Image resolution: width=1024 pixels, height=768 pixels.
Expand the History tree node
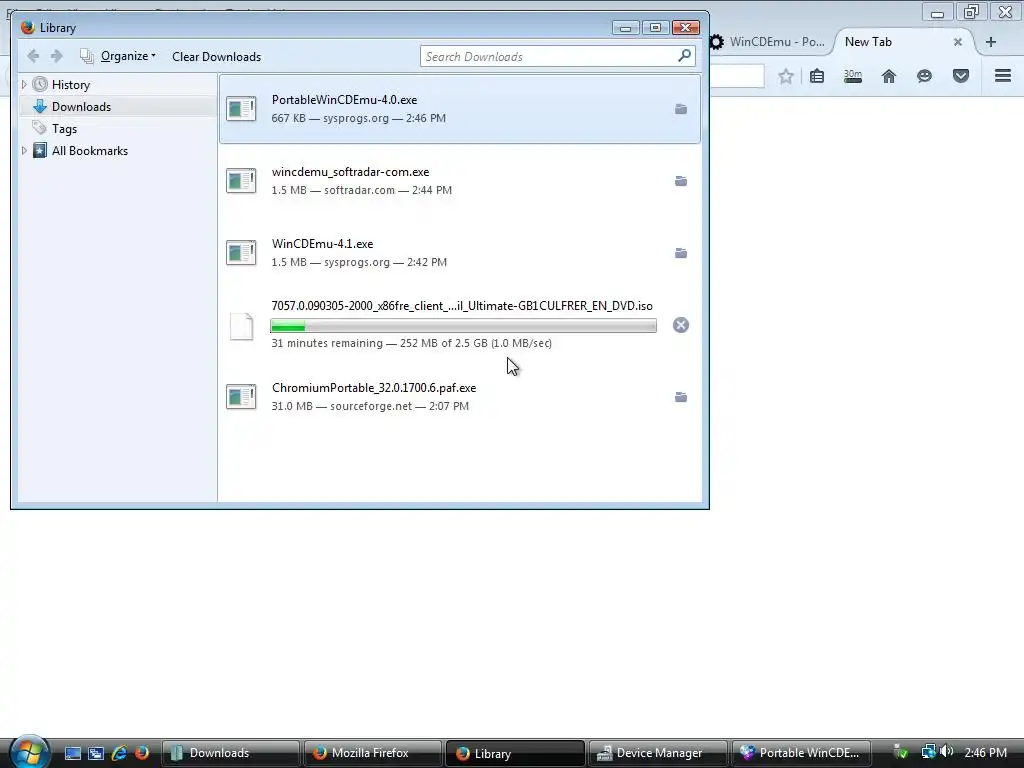pyautogui.click(x=24, y=84)
